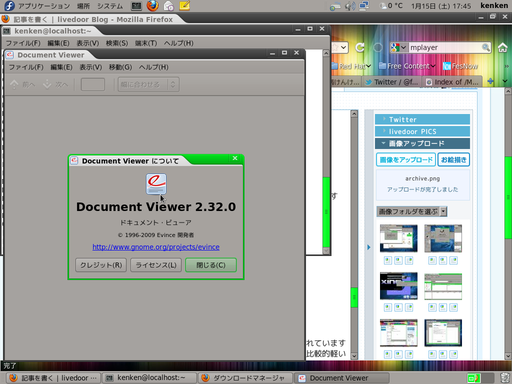Launch the terminal from the top panel icon
Image resolution: width=512 pixels, height=384 pixels.
(136, 6)
